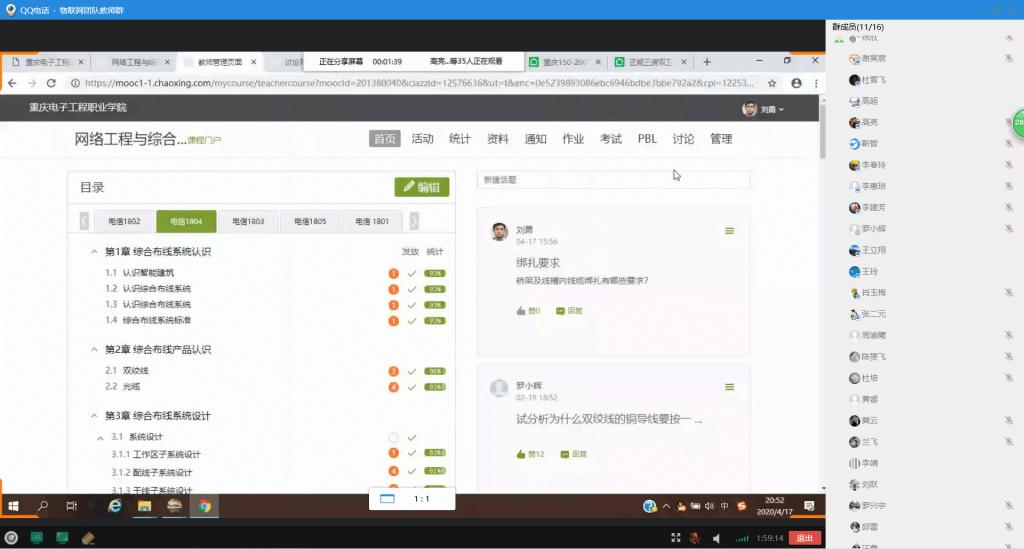Click the 新建话题 new topic input field
Screen dimensions: 1024x549
point(612,180)
